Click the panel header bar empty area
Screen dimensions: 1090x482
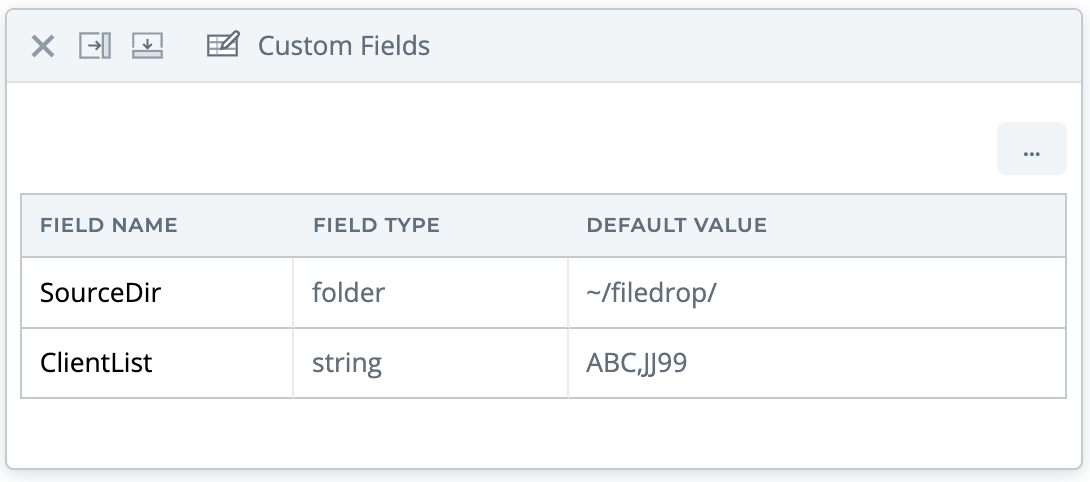pyautogui.click(x=750, y=46)
